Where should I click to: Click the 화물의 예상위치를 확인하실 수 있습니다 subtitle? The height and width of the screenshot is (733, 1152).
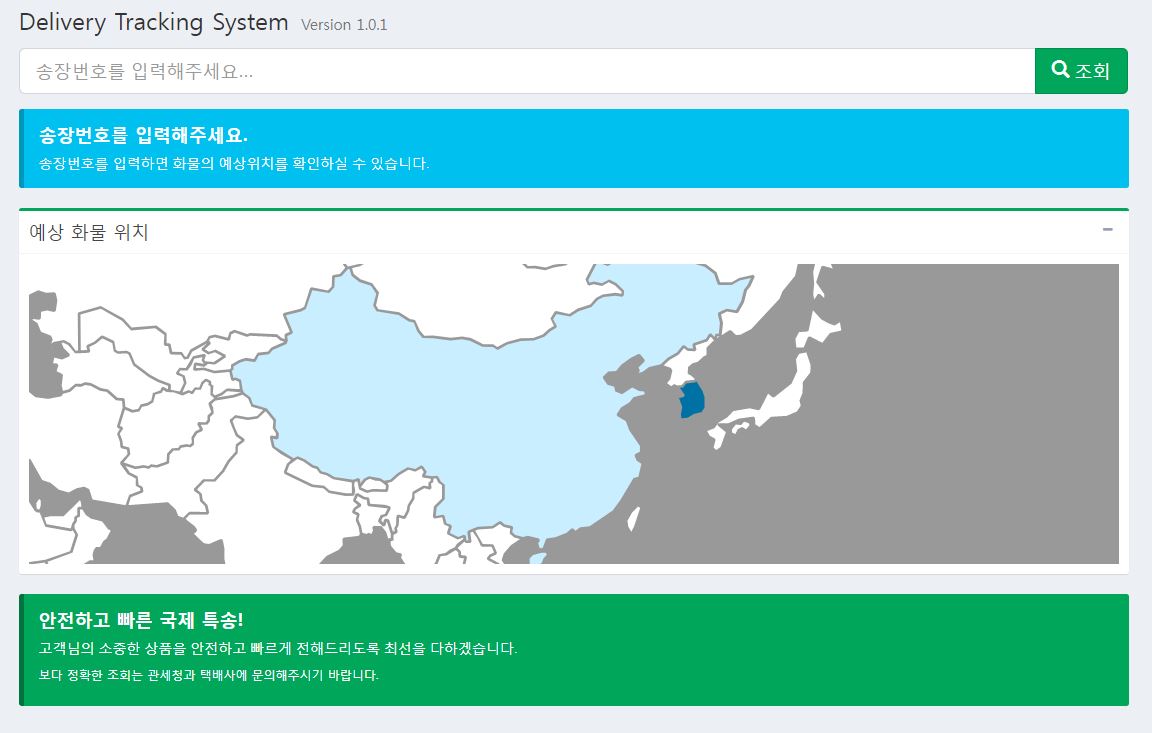234,163
